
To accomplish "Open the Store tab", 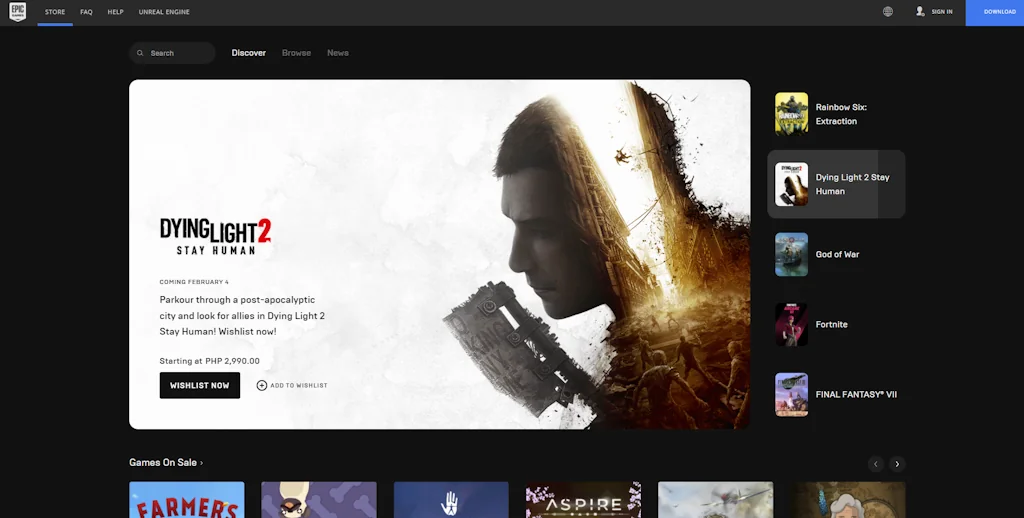I will 55,12.
